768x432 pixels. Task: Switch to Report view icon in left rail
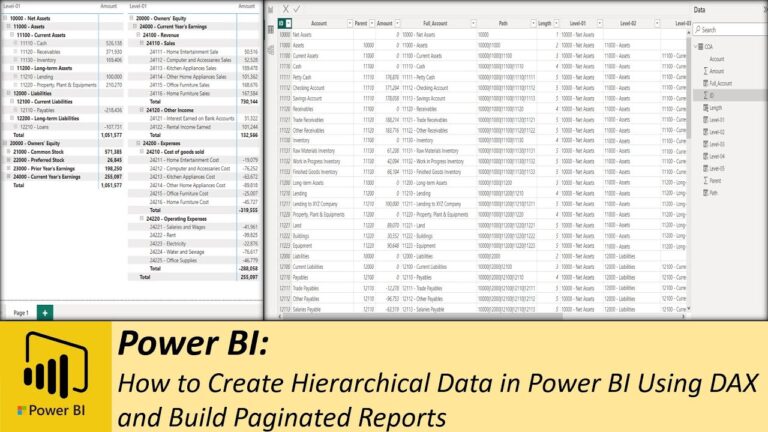270,9
